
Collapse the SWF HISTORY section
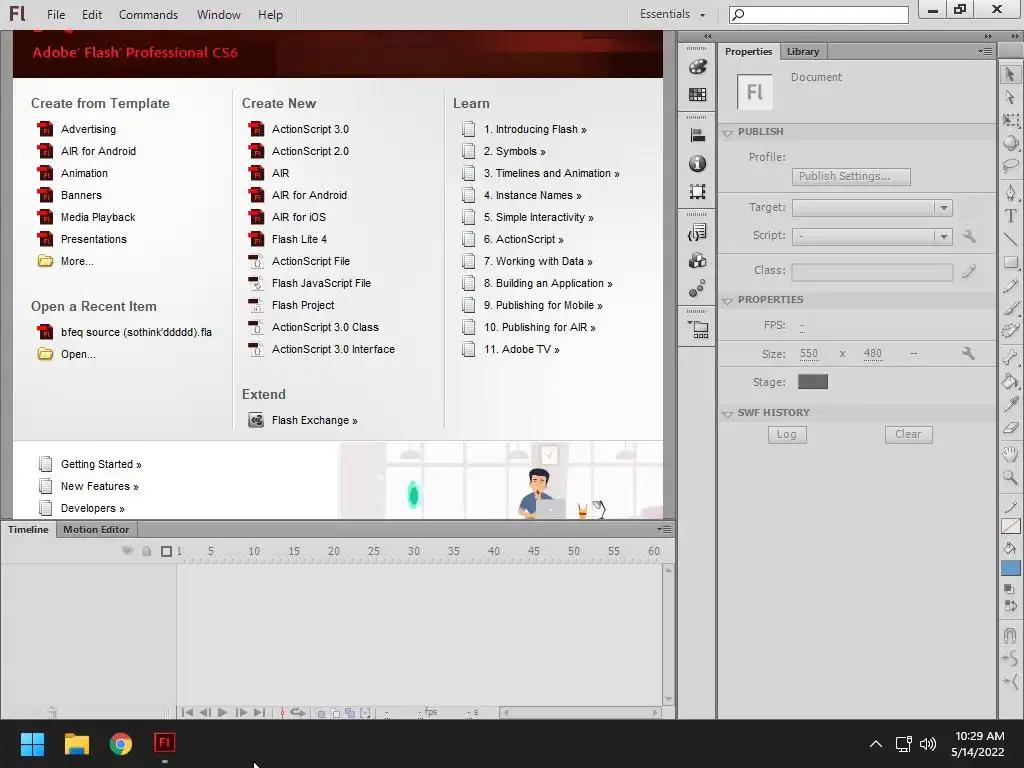click(x=728, y=413)
